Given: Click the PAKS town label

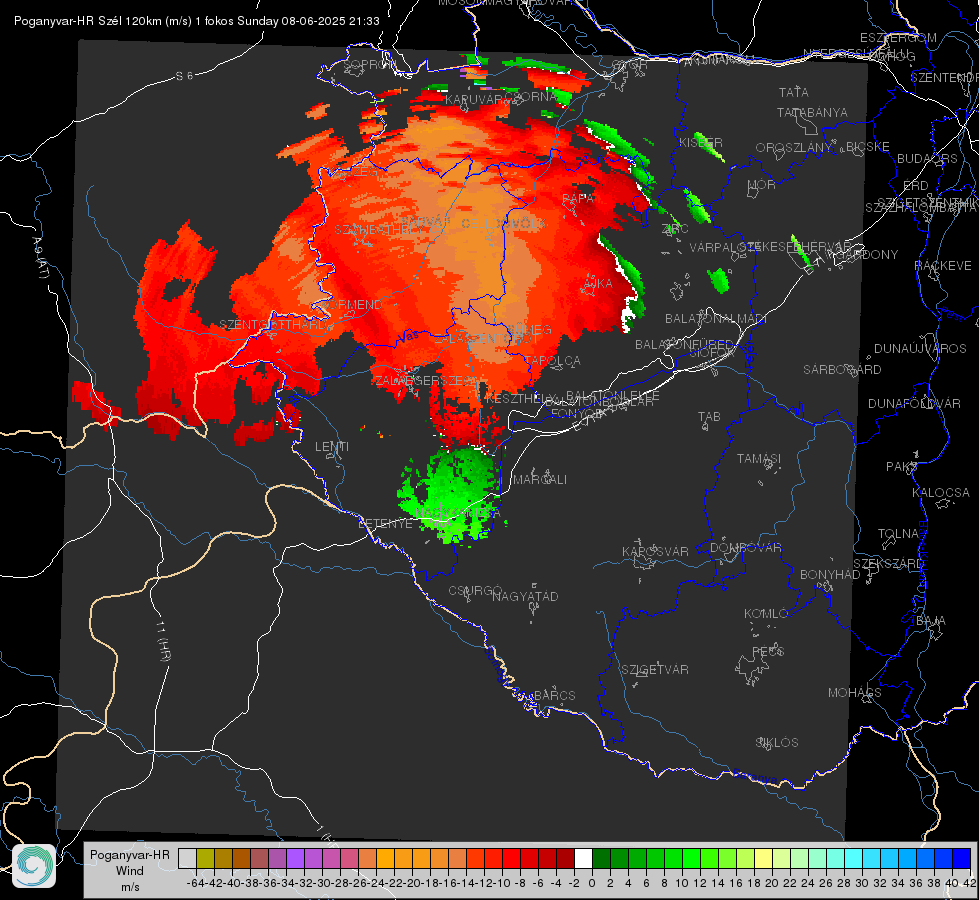Looking at the screenshot, I should click(902, 467).
